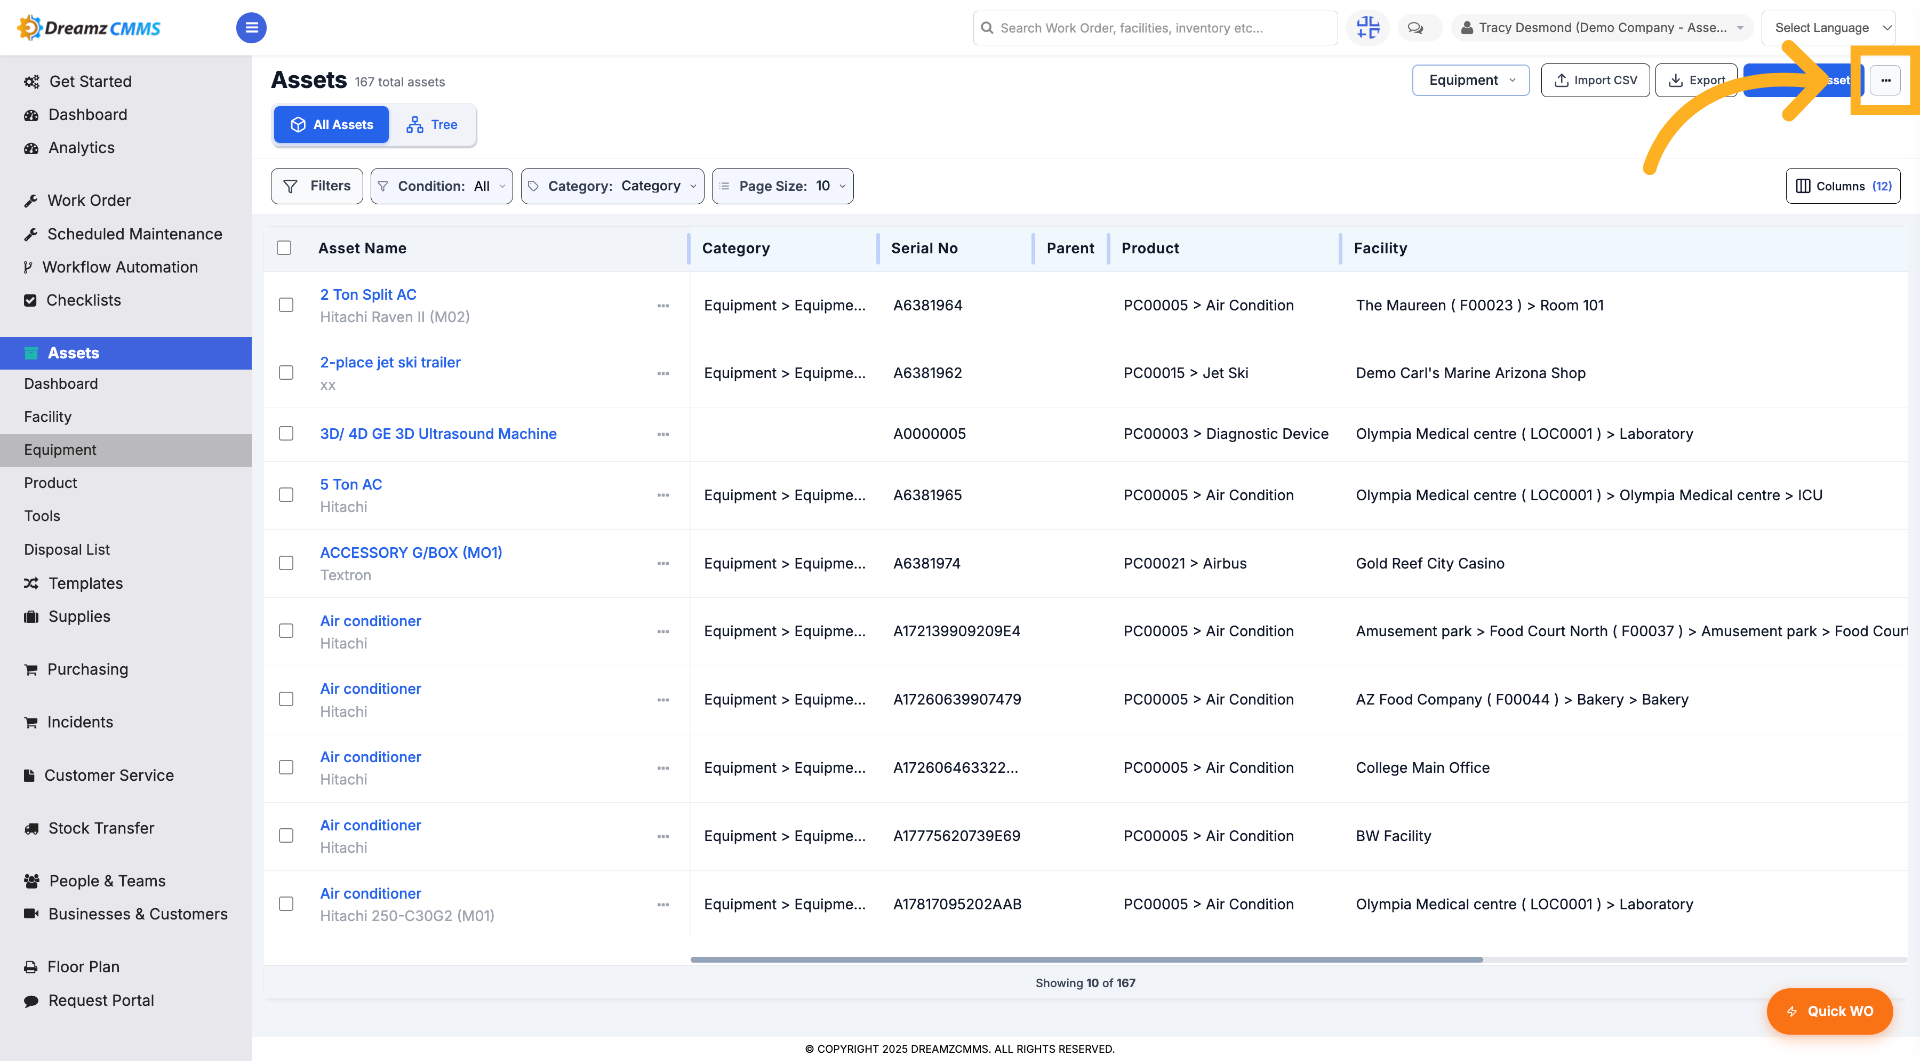The image size is (1920, 1061).
Task: Click the Quick WO button
Action: coord(1829,1011)
